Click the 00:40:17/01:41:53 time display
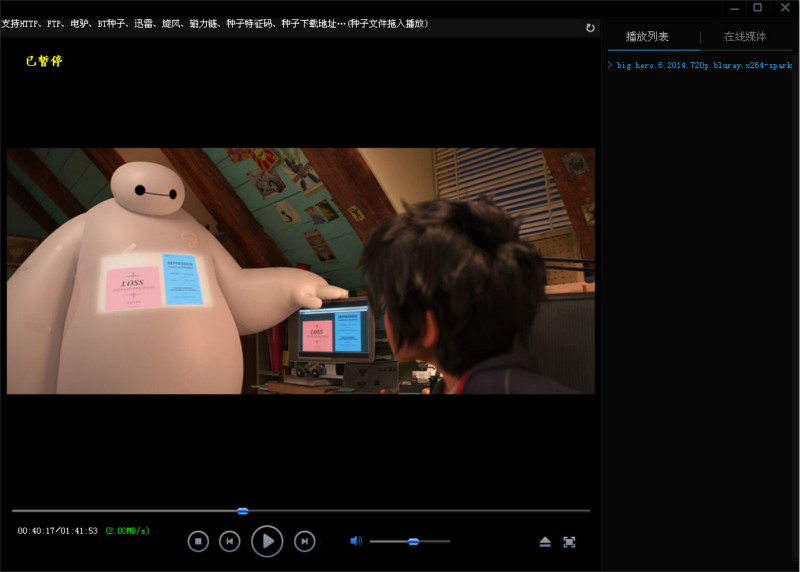 click(x=57, y=531)
